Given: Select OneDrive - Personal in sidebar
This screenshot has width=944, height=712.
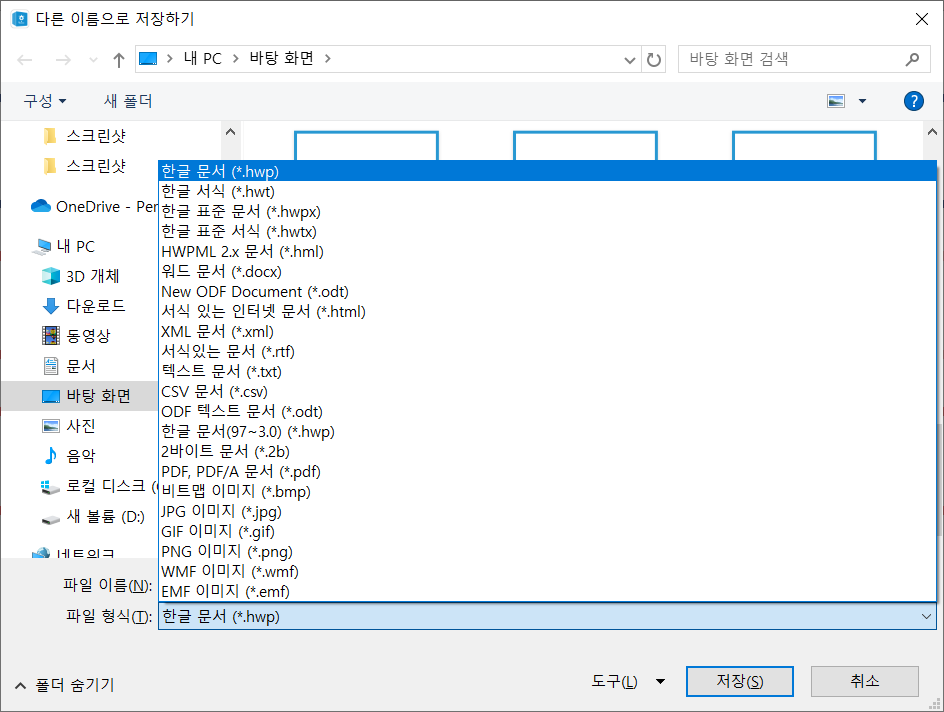Looking at the screenshot, I should point(94,206).
